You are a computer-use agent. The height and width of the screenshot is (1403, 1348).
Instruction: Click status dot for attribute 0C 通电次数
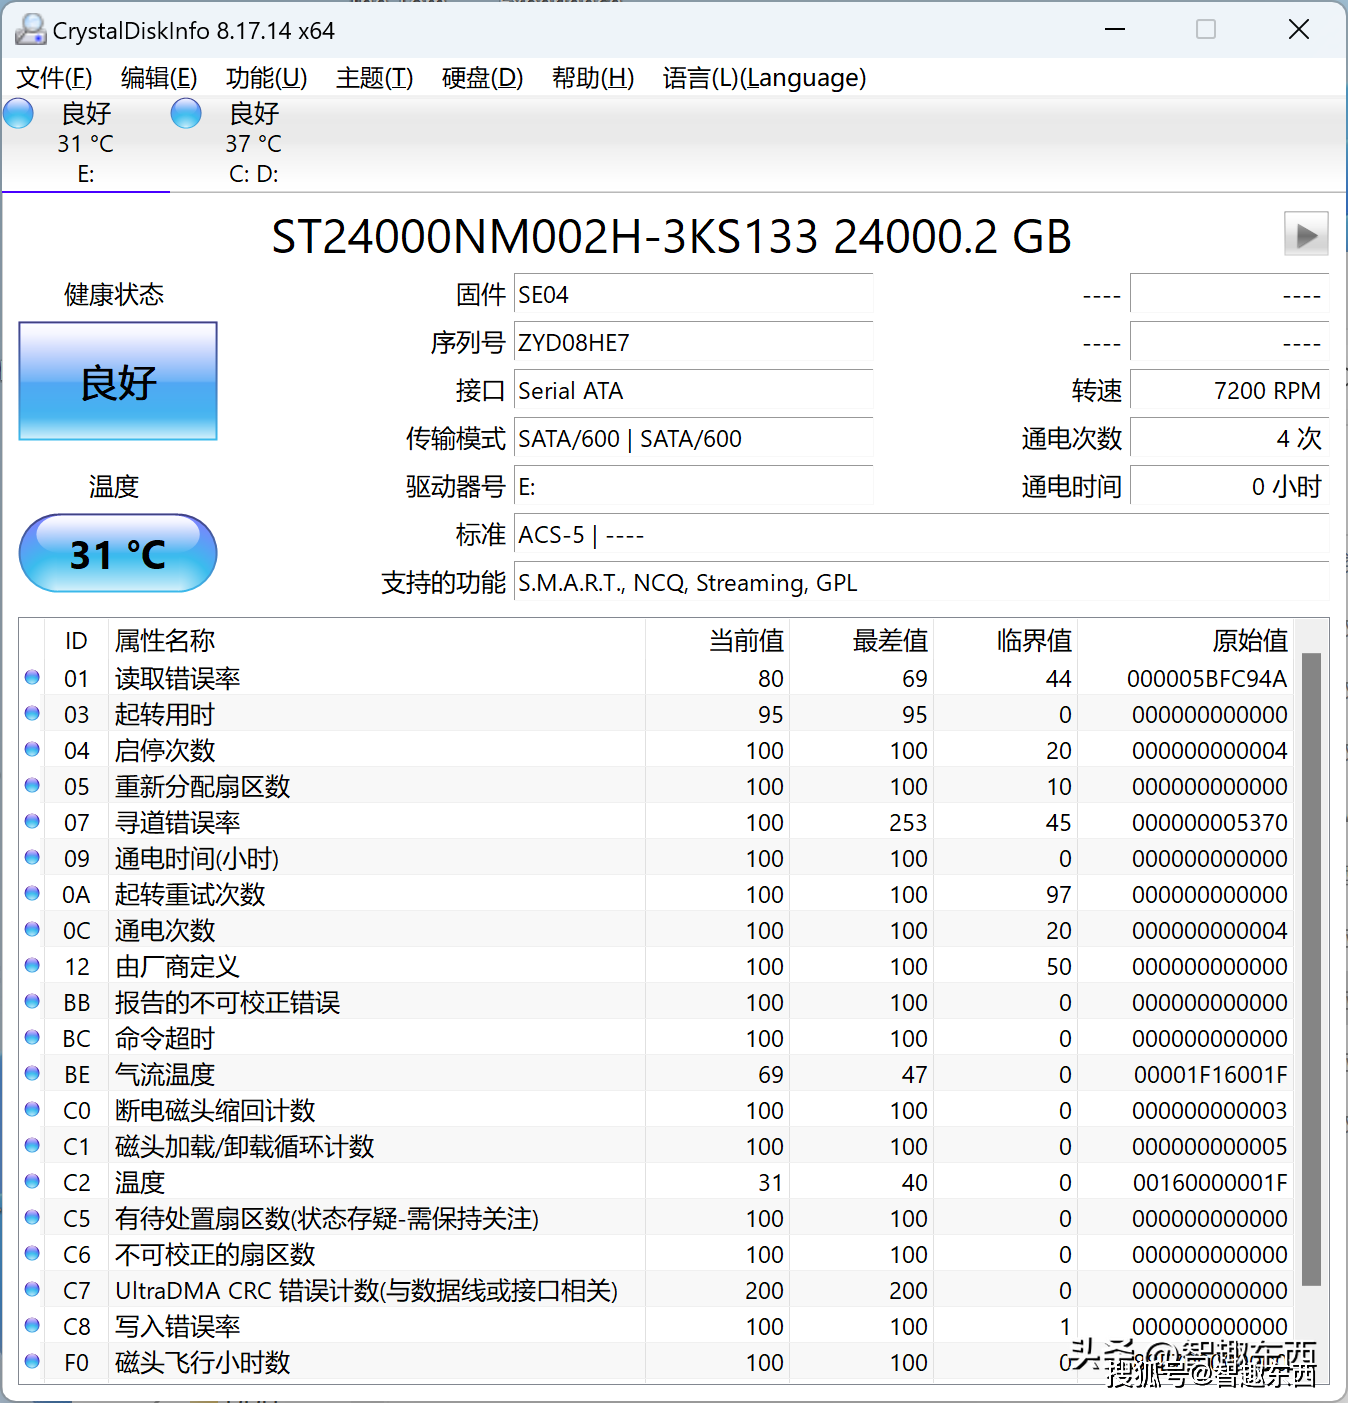click(x=32, y=930)
